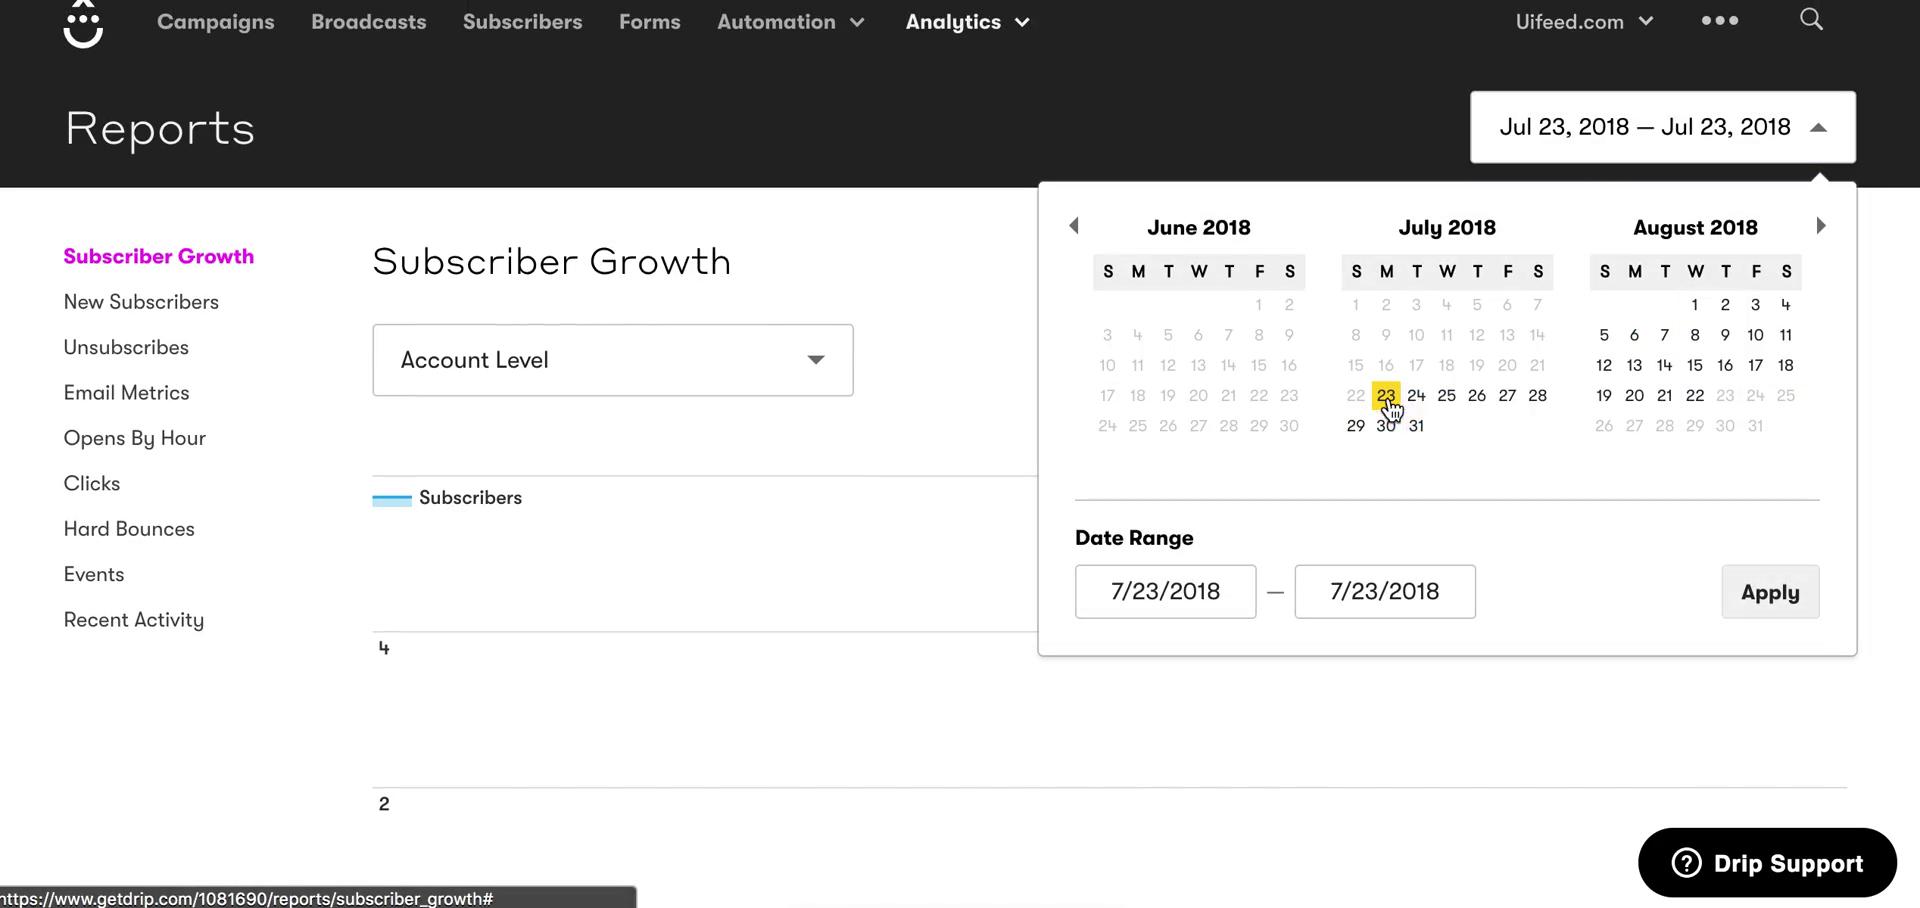Open the search magnifier icon
1920x908 pixels.
(1811, 20)
